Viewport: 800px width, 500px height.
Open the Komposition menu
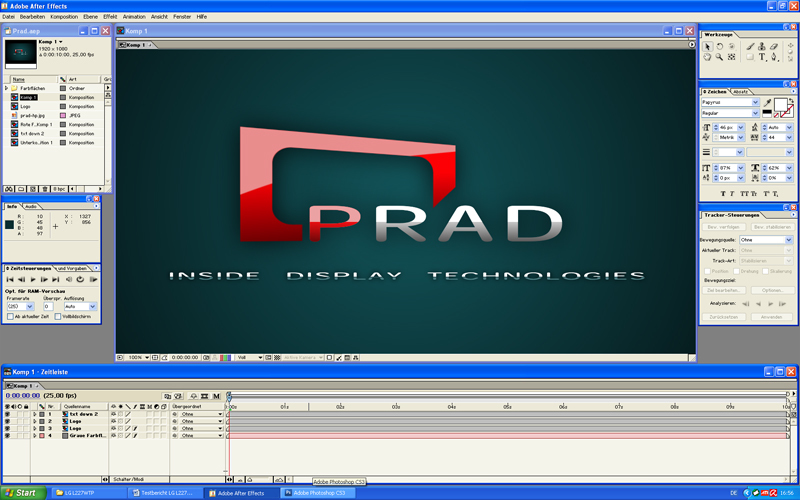point(64,17)
